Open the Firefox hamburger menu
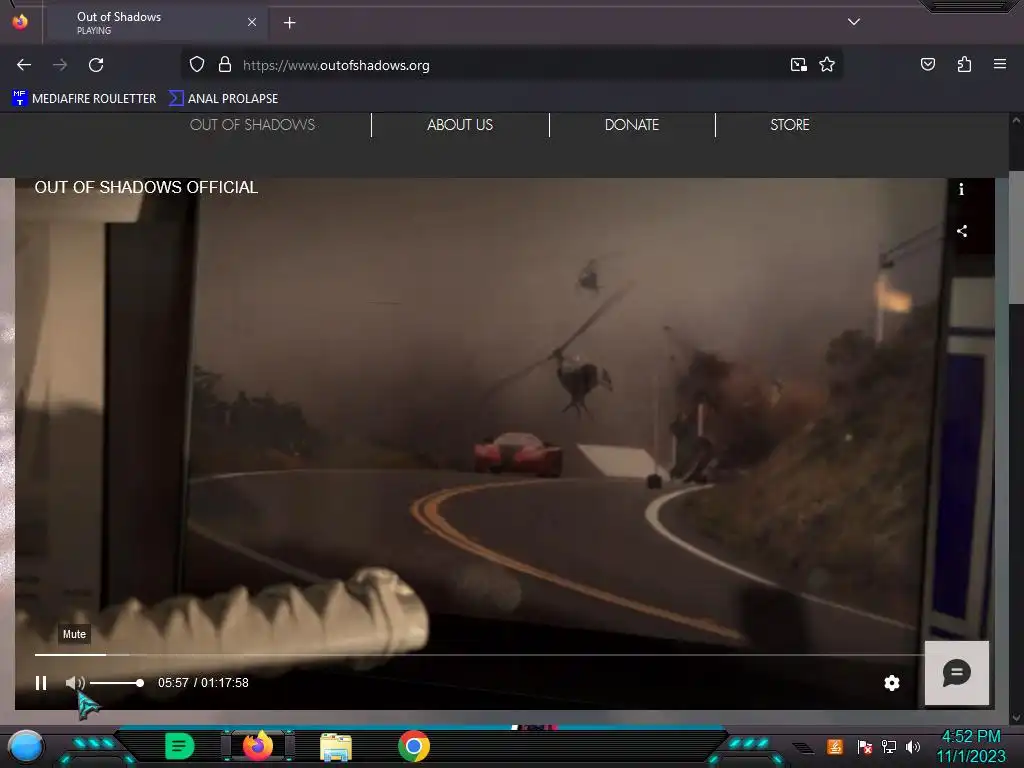 point(1000,64)
